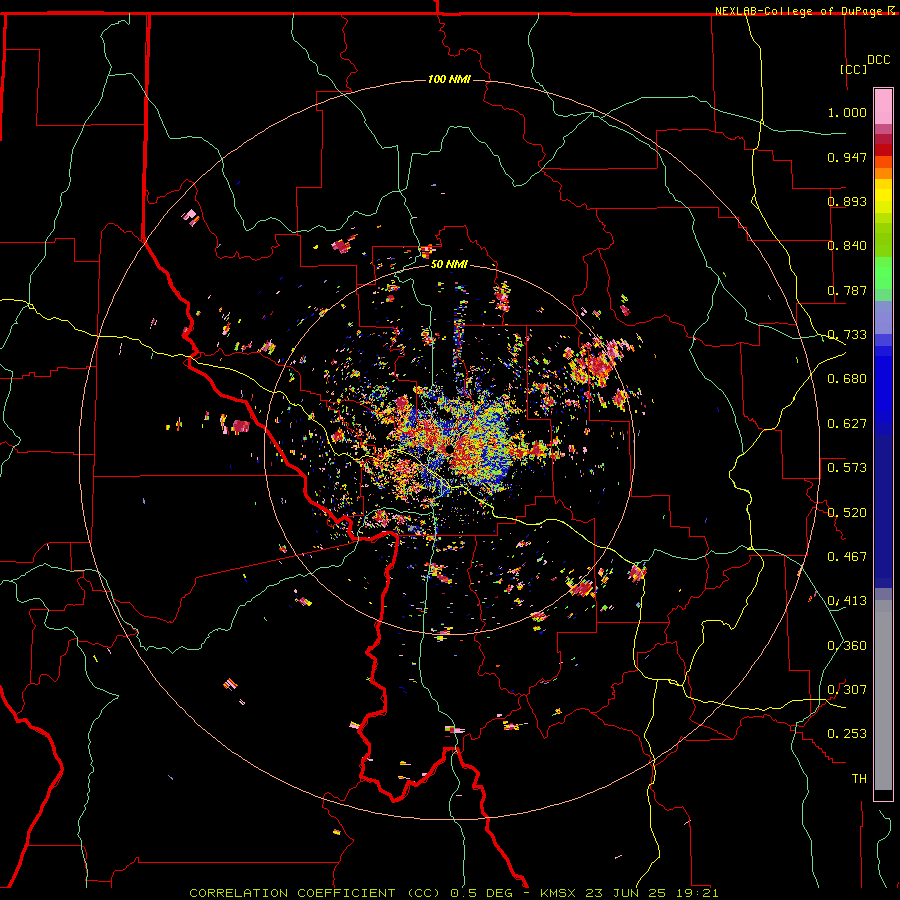Click the 0.520 color scale value
The width and height of the screenshot is (900, 900).
click(847, 513)
